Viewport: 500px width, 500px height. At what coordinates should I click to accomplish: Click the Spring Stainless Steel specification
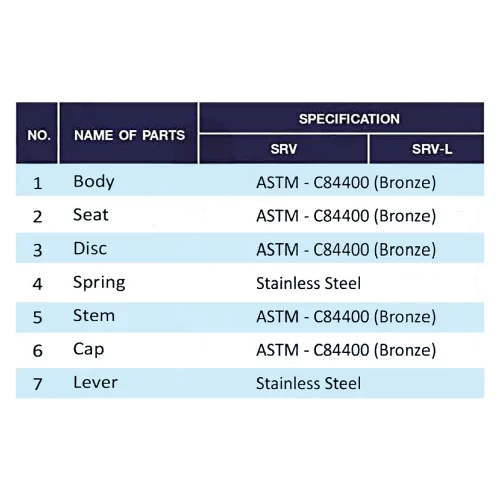(308, 283)
